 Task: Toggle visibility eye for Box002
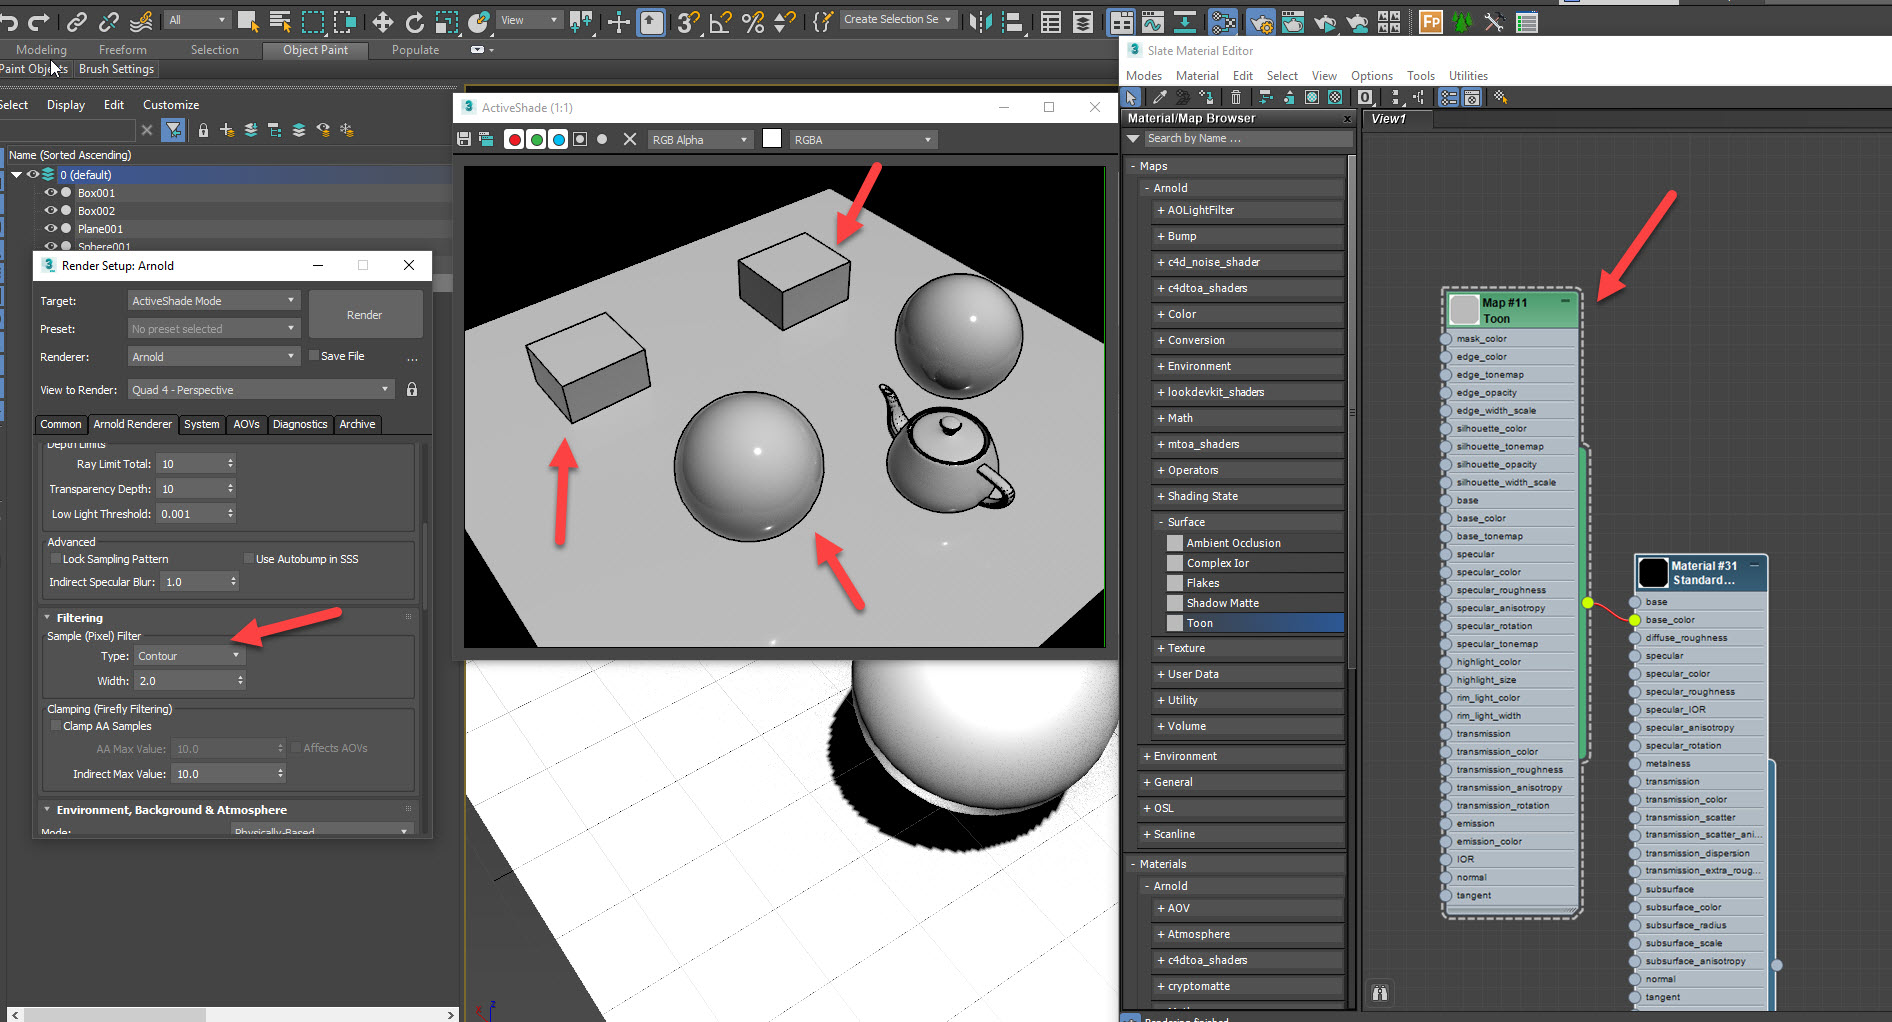(50, 211)
